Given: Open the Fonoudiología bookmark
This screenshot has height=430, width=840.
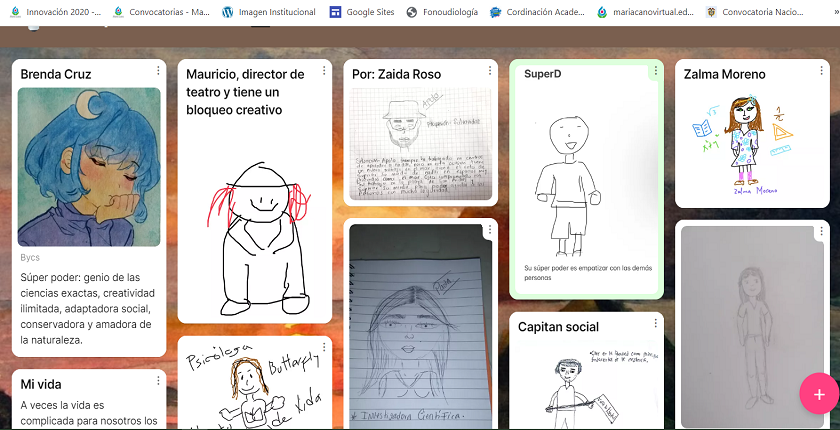Looking at the screenshot, I should (x=442, y=12).
